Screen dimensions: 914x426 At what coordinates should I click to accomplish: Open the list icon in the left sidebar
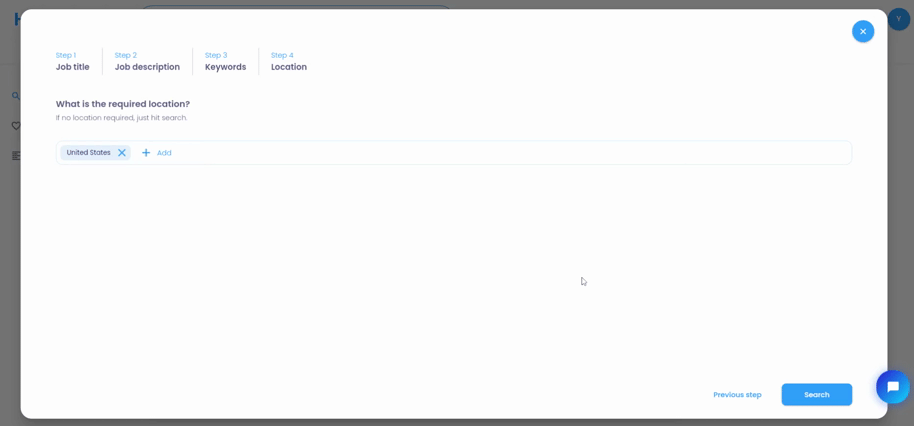(x=15, y=156)
